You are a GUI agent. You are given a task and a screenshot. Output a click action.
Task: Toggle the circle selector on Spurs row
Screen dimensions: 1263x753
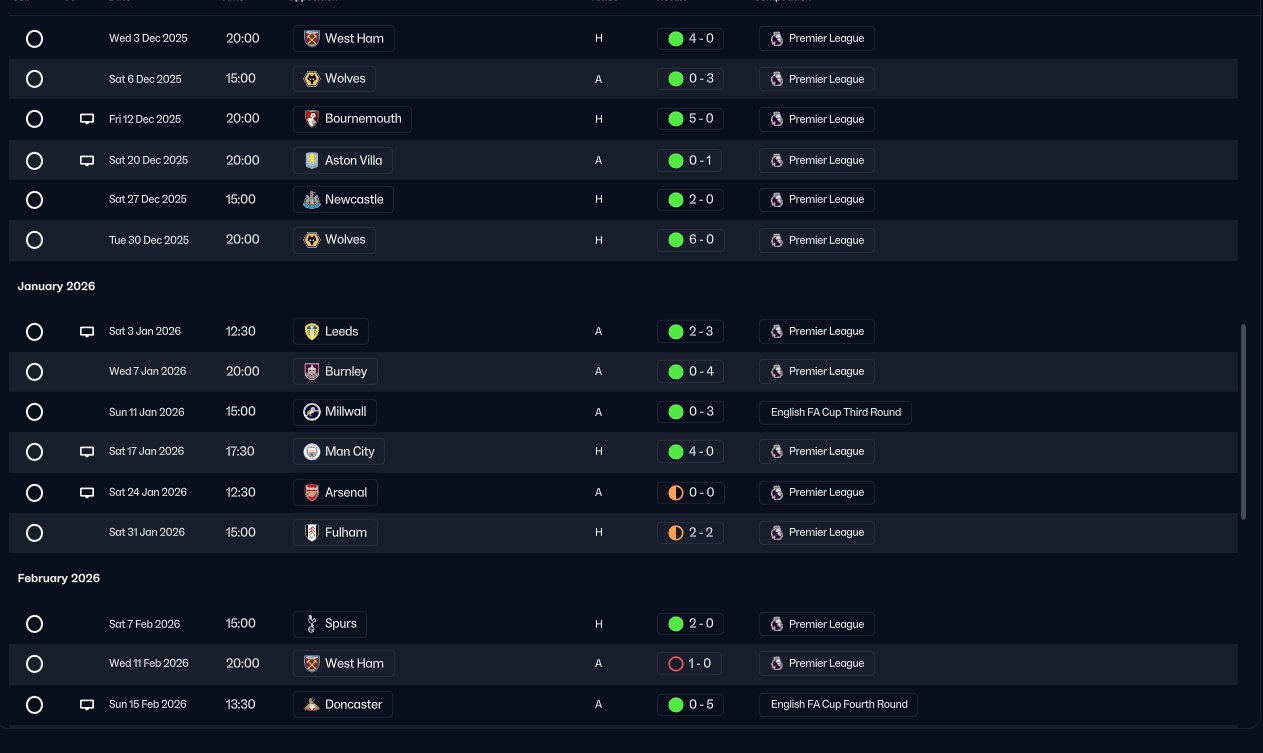point(34,624)
